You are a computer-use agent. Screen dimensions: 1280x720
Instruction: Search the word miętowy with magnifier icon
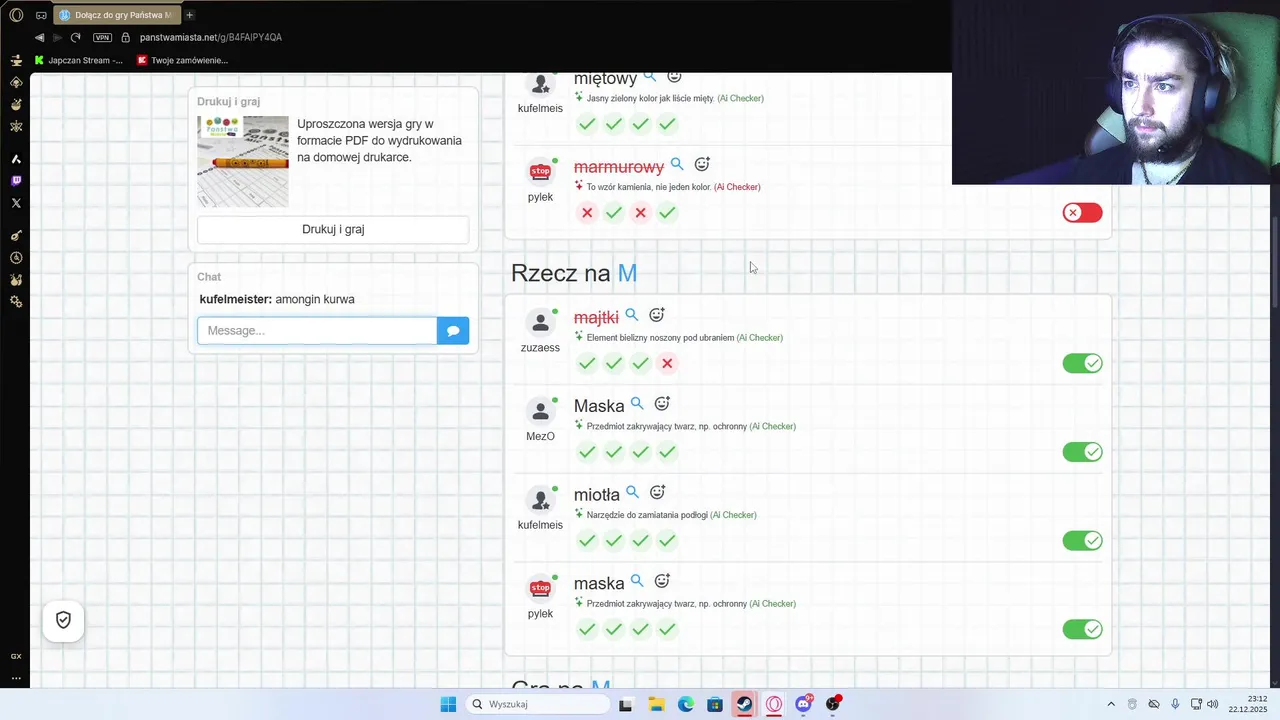(650, 77)
